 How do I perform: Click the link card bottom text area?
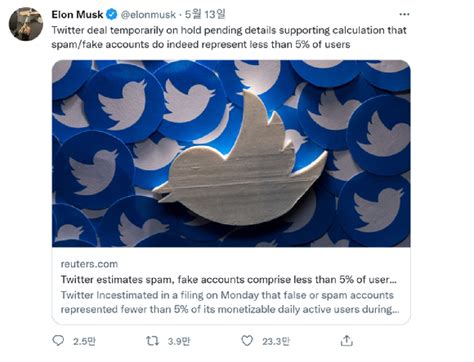(x=231, y=286)
